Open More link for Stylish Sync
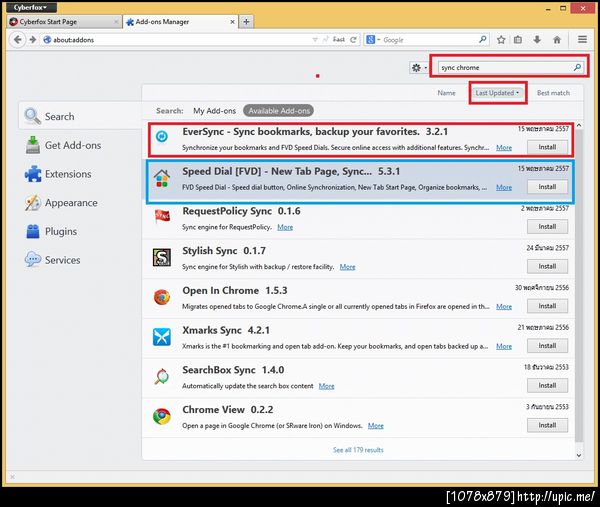 347,267
